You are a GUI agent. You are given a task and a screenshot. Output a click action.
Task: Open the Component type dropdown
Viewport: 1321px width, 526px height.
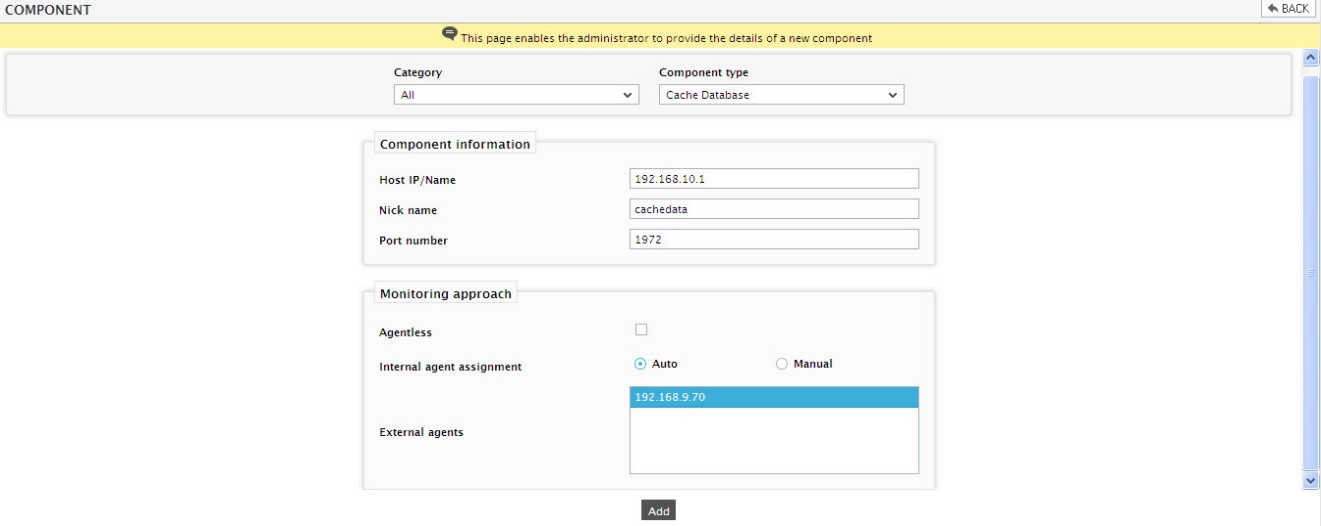782,95
